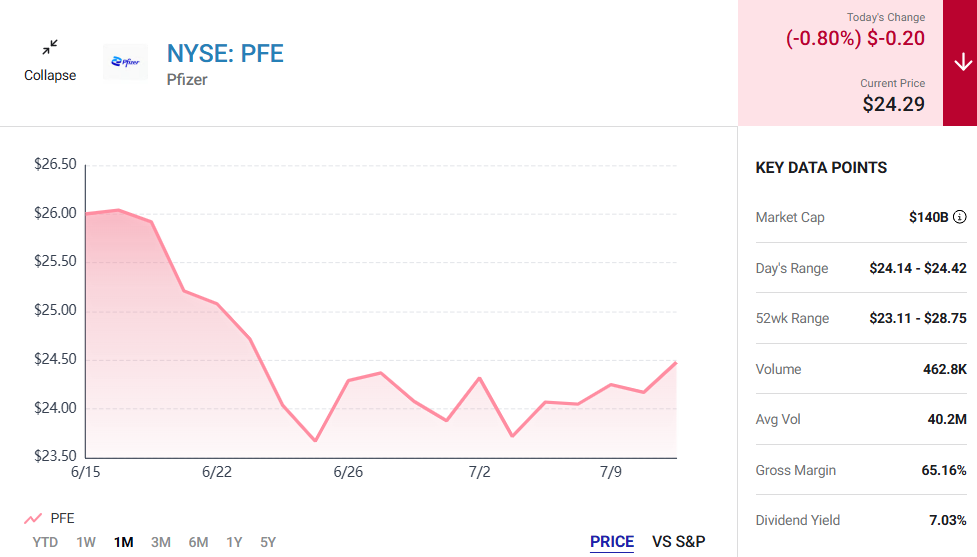
Task: Open the NYSE: PFE ticker link
Action: [225, 54]
